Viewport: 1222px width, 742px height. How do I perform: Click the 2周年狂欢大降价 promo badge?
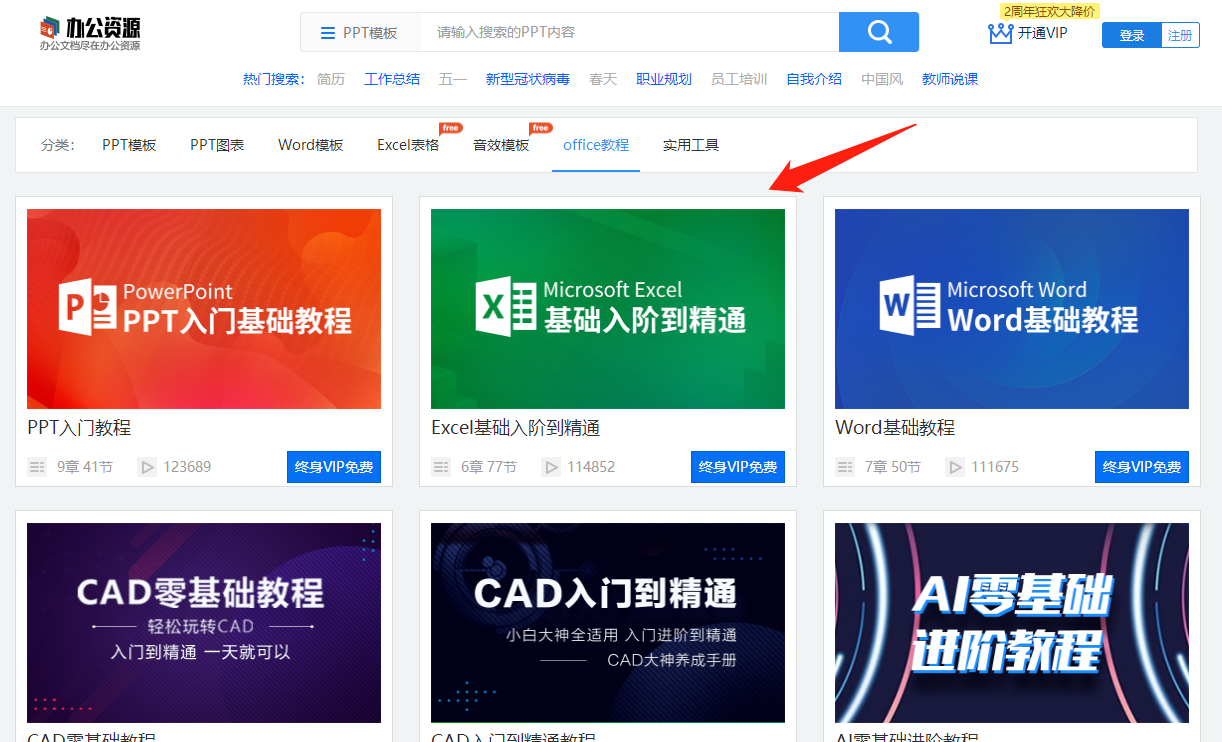click(1049, 11)
